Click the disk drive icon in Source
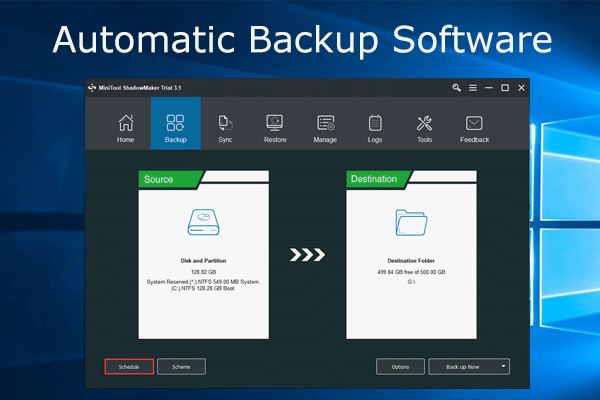The width and height of the screenshot is (600, 400). [204, 222]
